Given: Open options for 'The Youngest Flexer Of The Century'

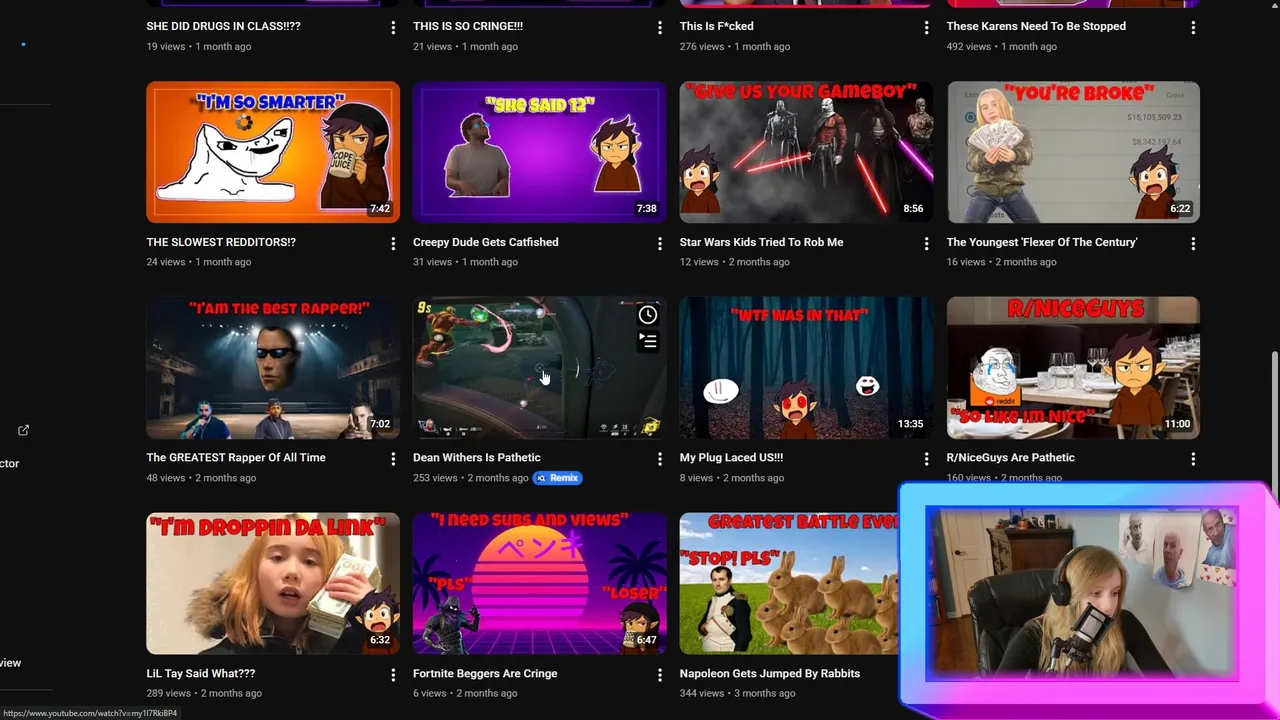Looking at the screenshot, I should pos(1193,243).
